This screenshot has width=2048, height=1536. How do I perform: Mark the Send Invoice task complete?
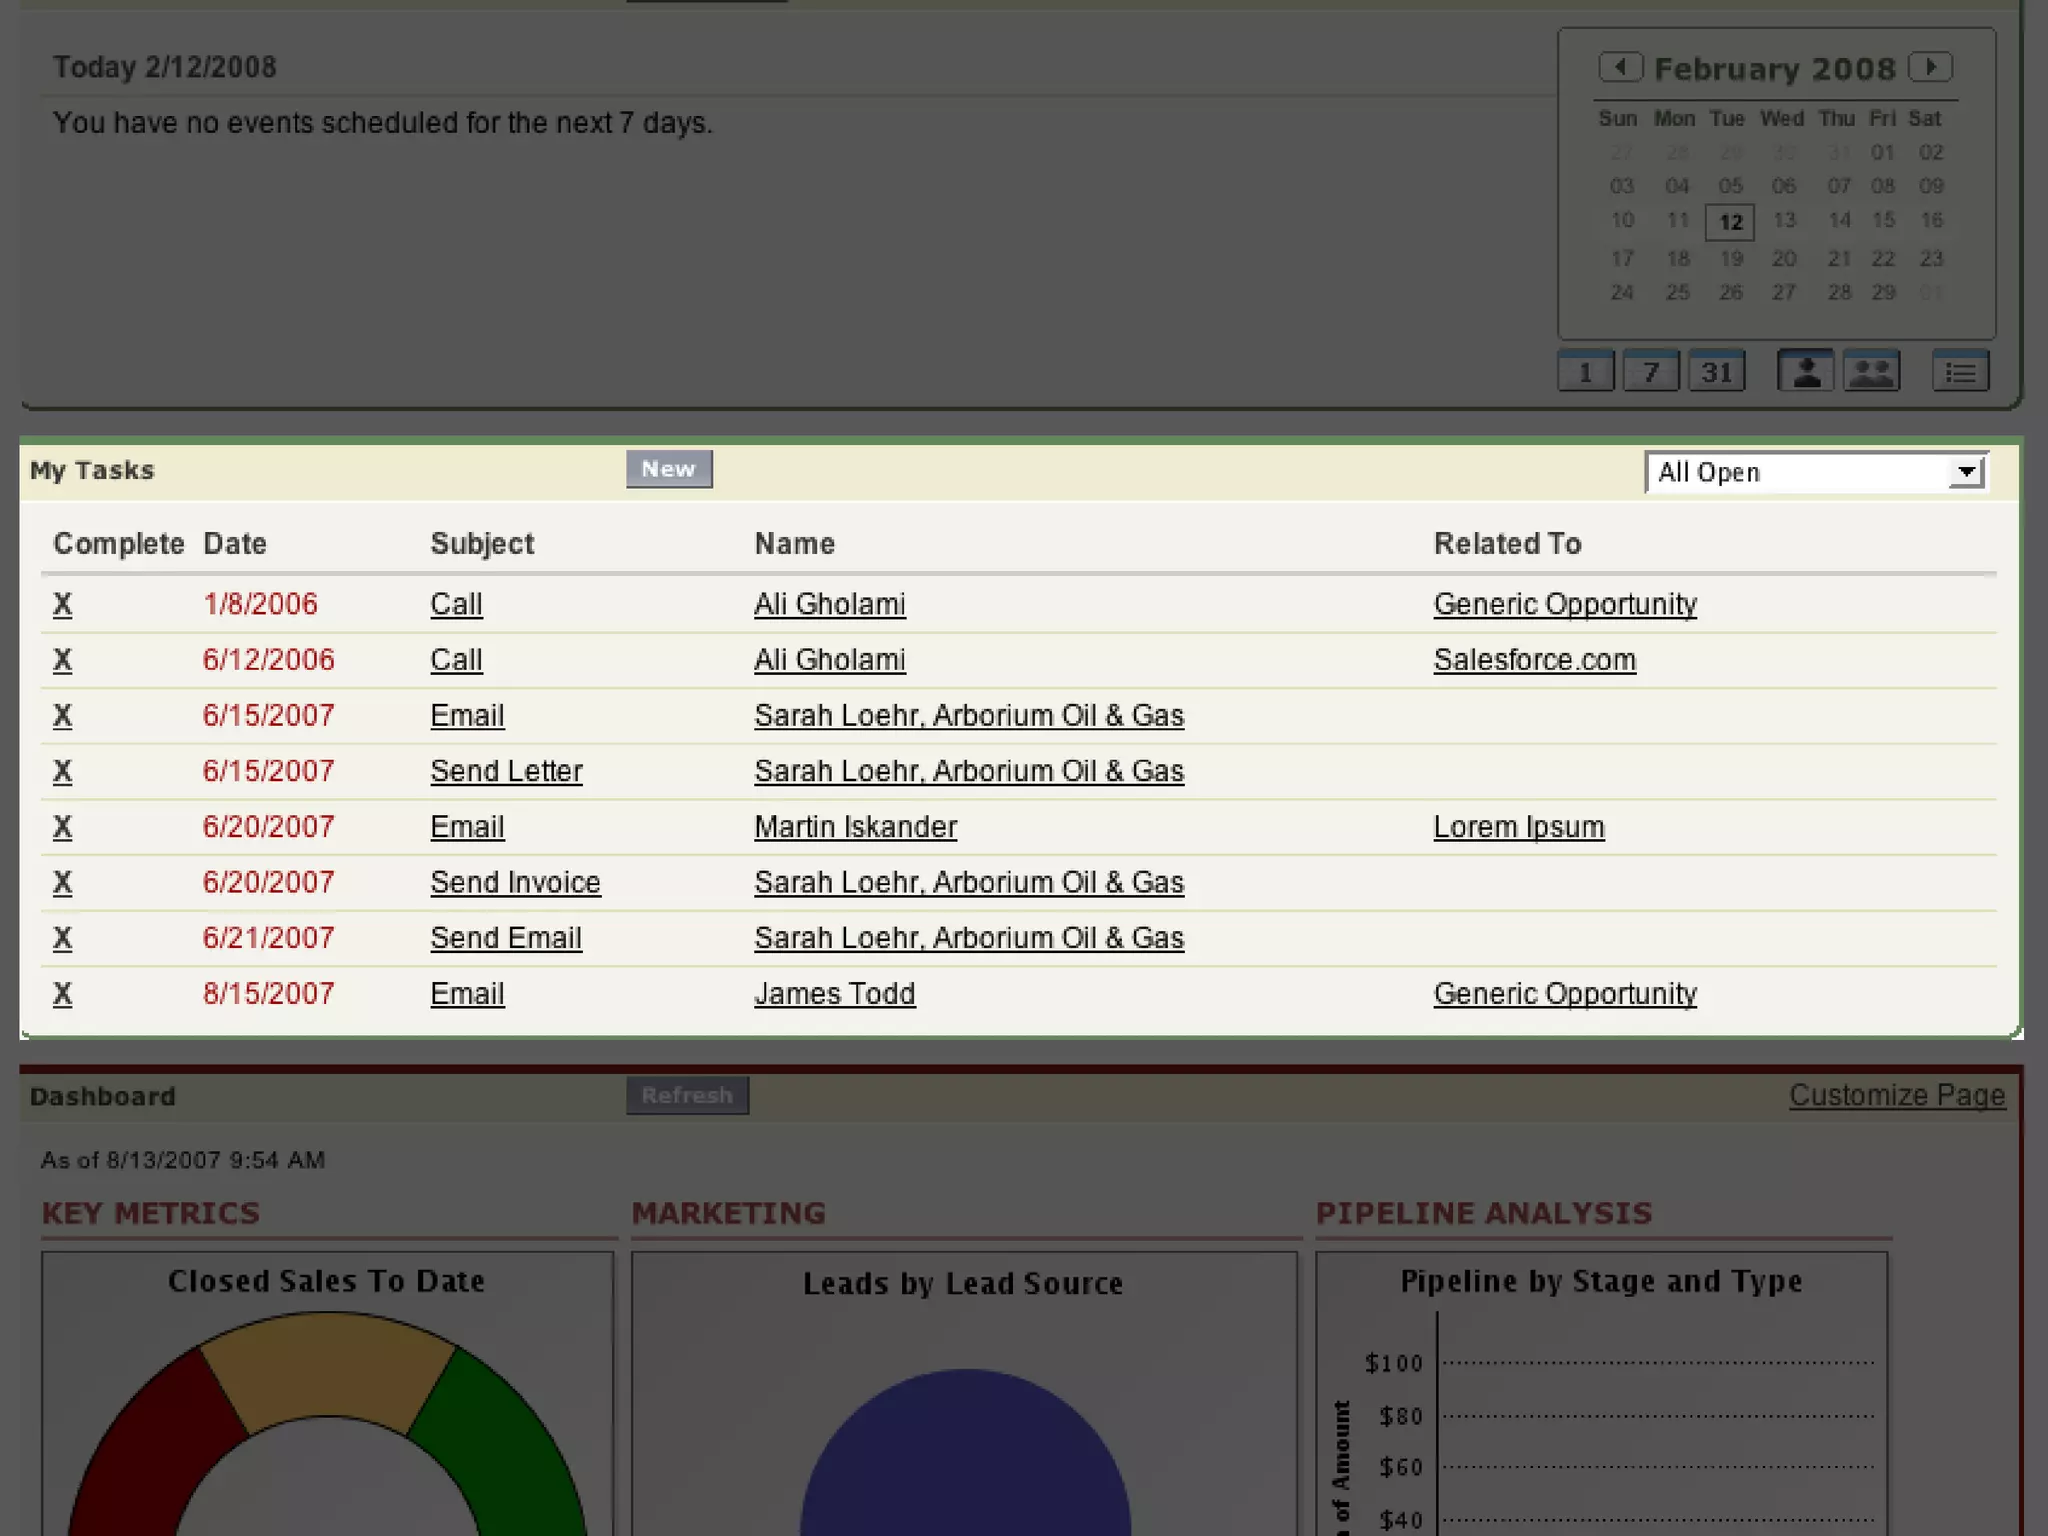point(62,882)
